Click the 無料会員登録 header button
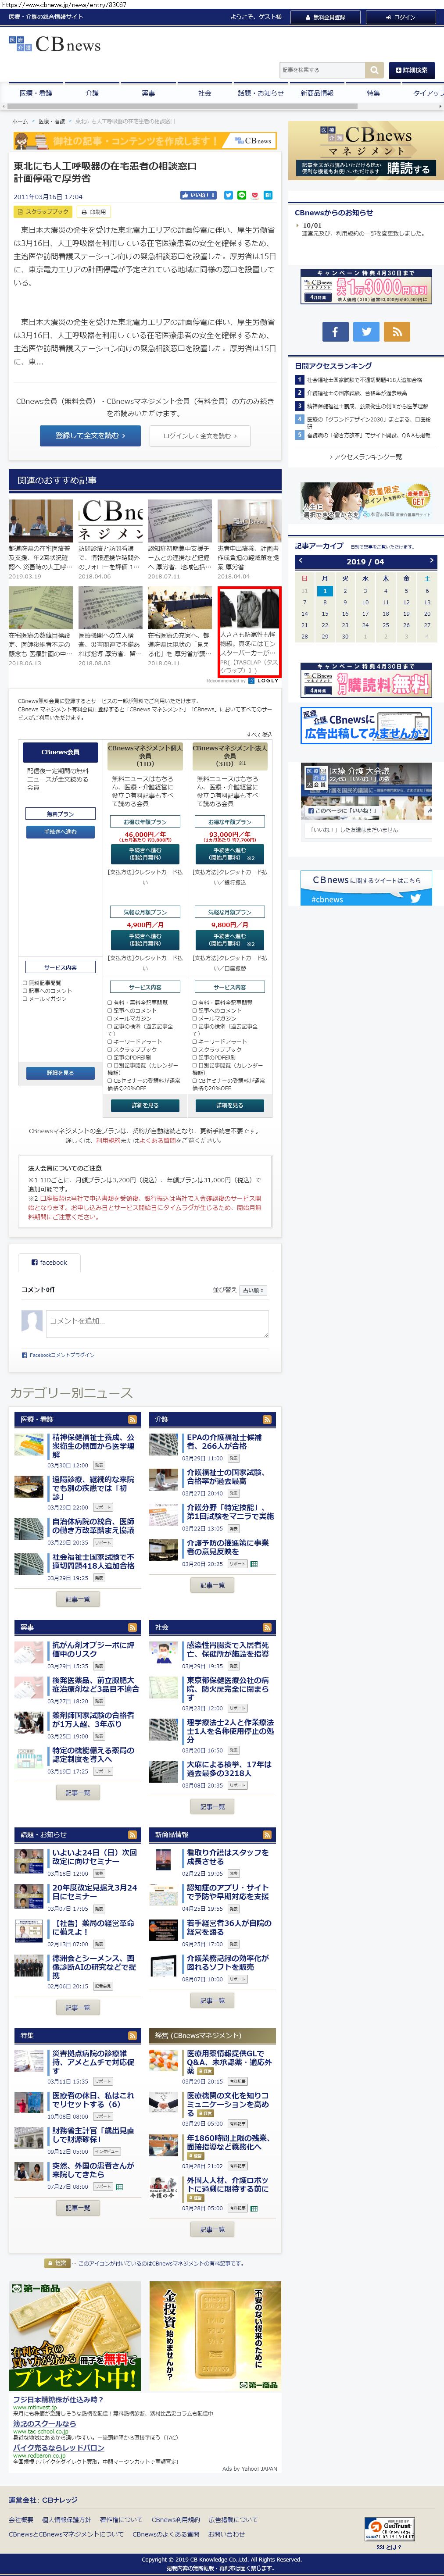444x2576 pixels. click(327, 17)
